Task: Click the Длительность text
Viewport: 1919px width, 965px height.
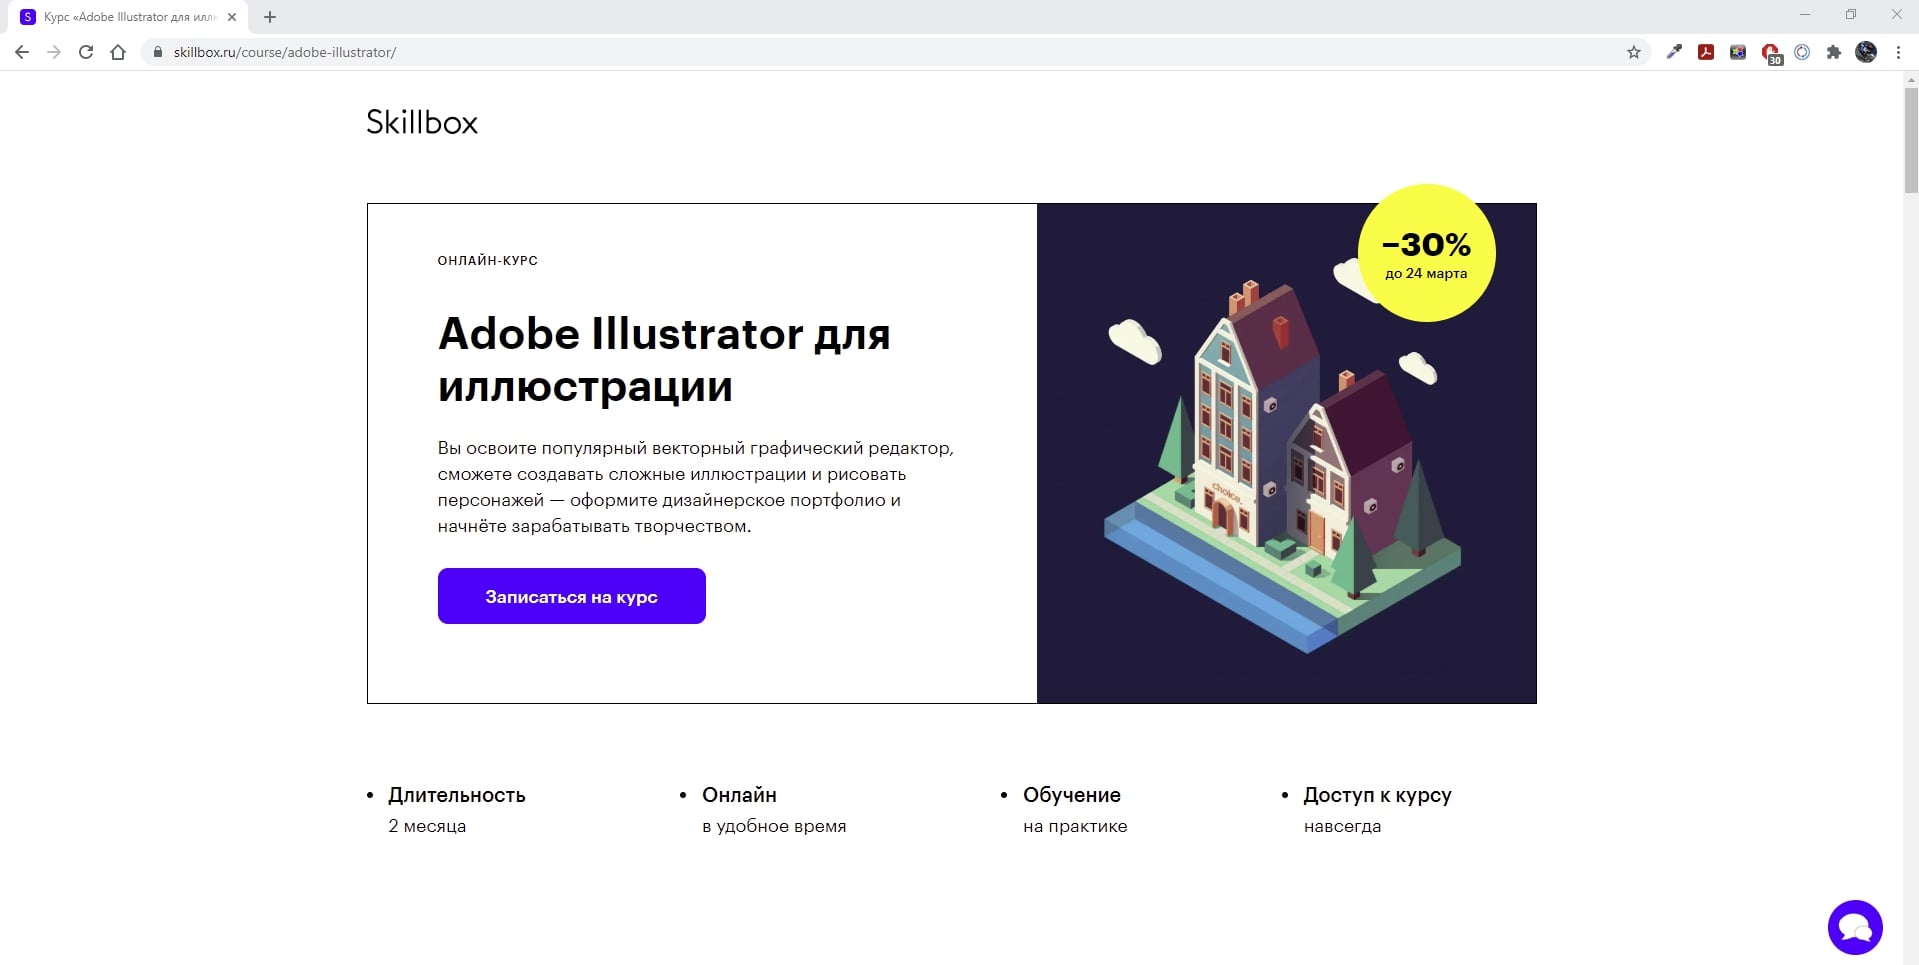Action: tap(457, 795)
